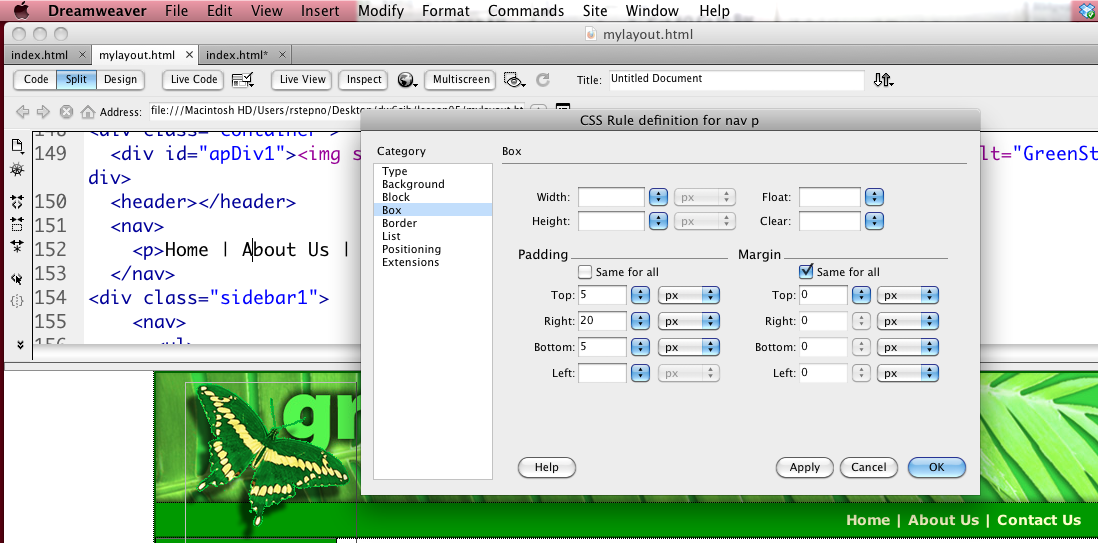
Task: Open the Width value dropdown
Action: pos(658,198)
